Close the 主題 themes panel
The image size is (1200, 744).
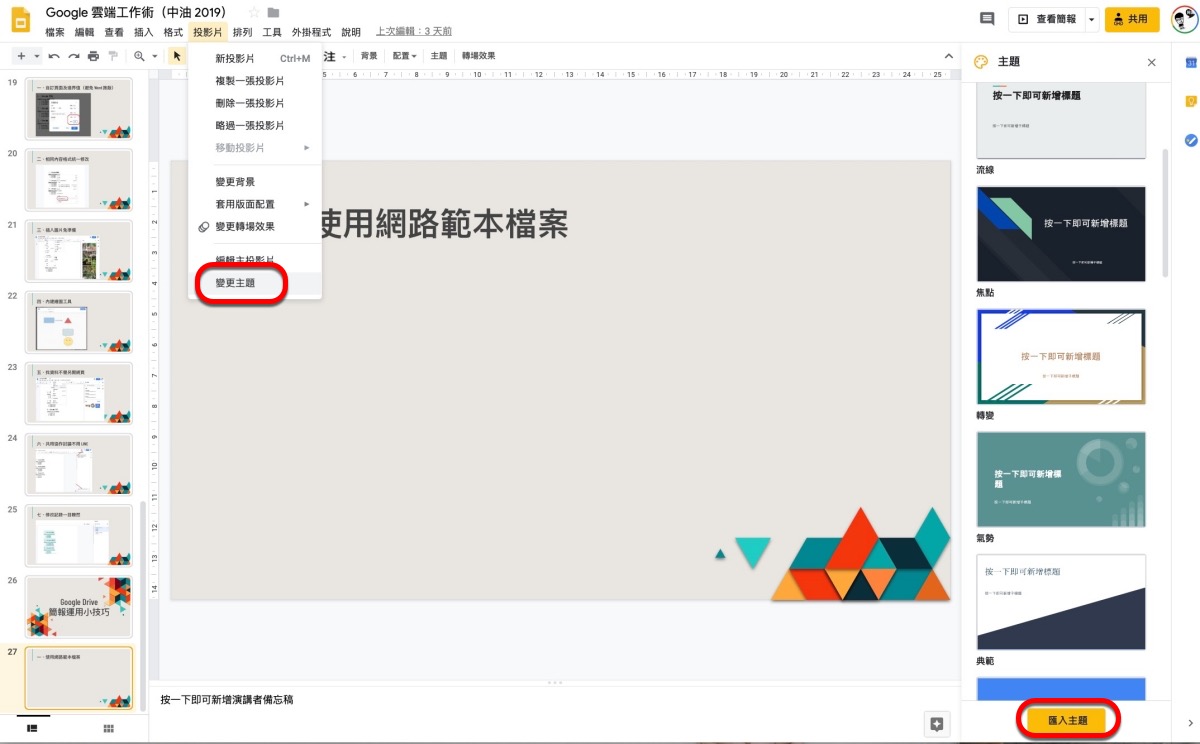[x=1151, y=62]
